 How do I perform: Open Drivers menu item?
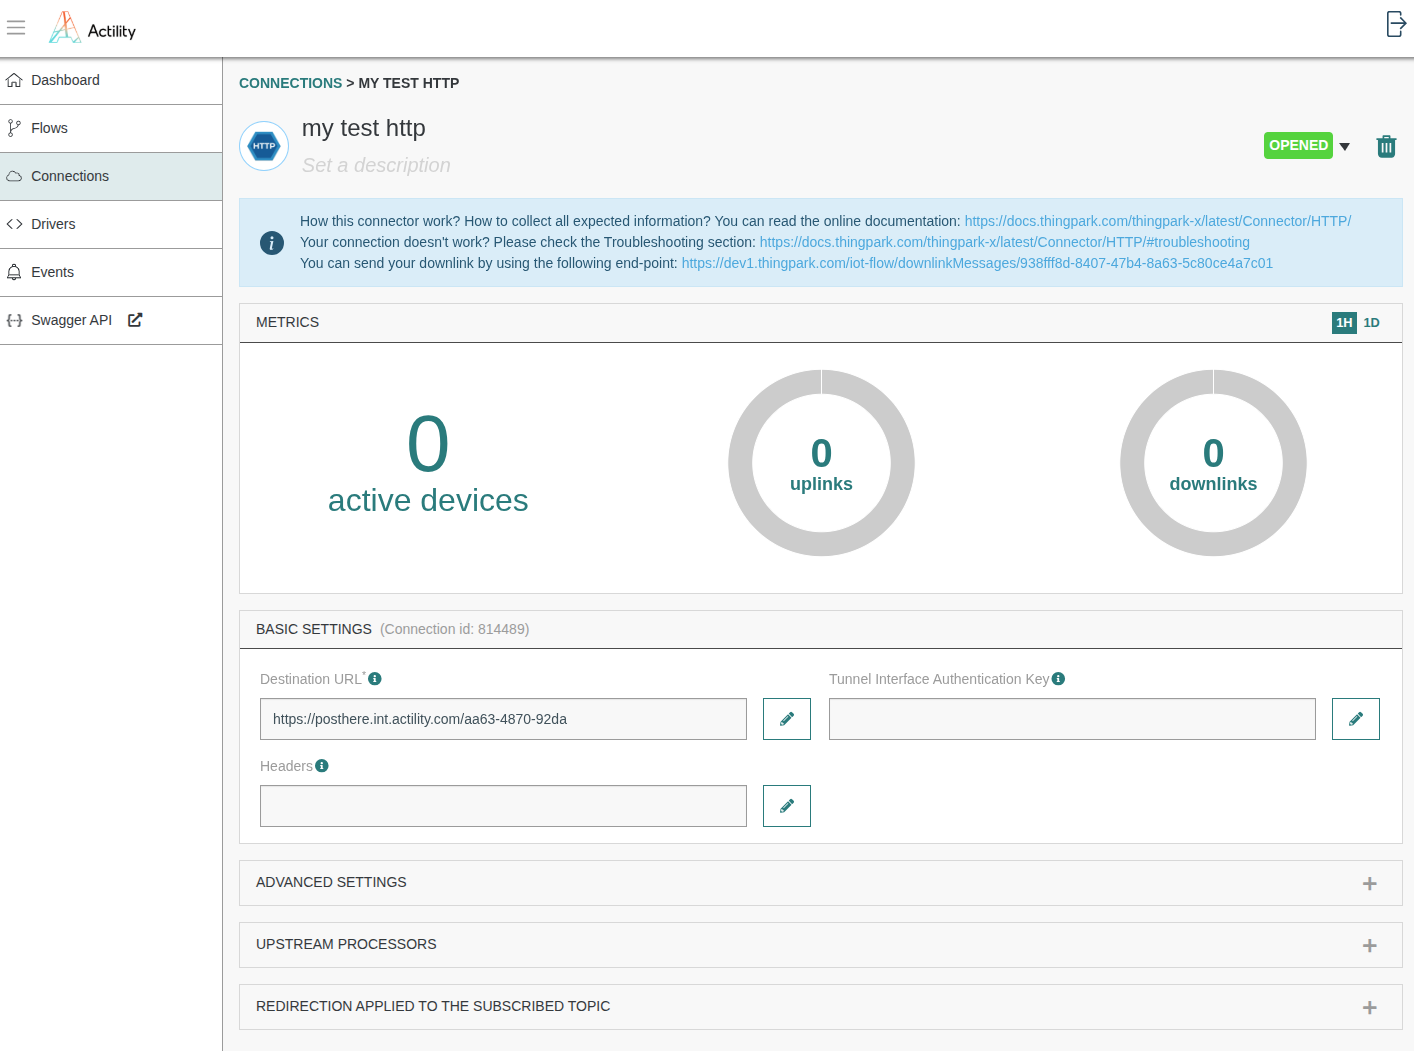click(x=111, y=224)
